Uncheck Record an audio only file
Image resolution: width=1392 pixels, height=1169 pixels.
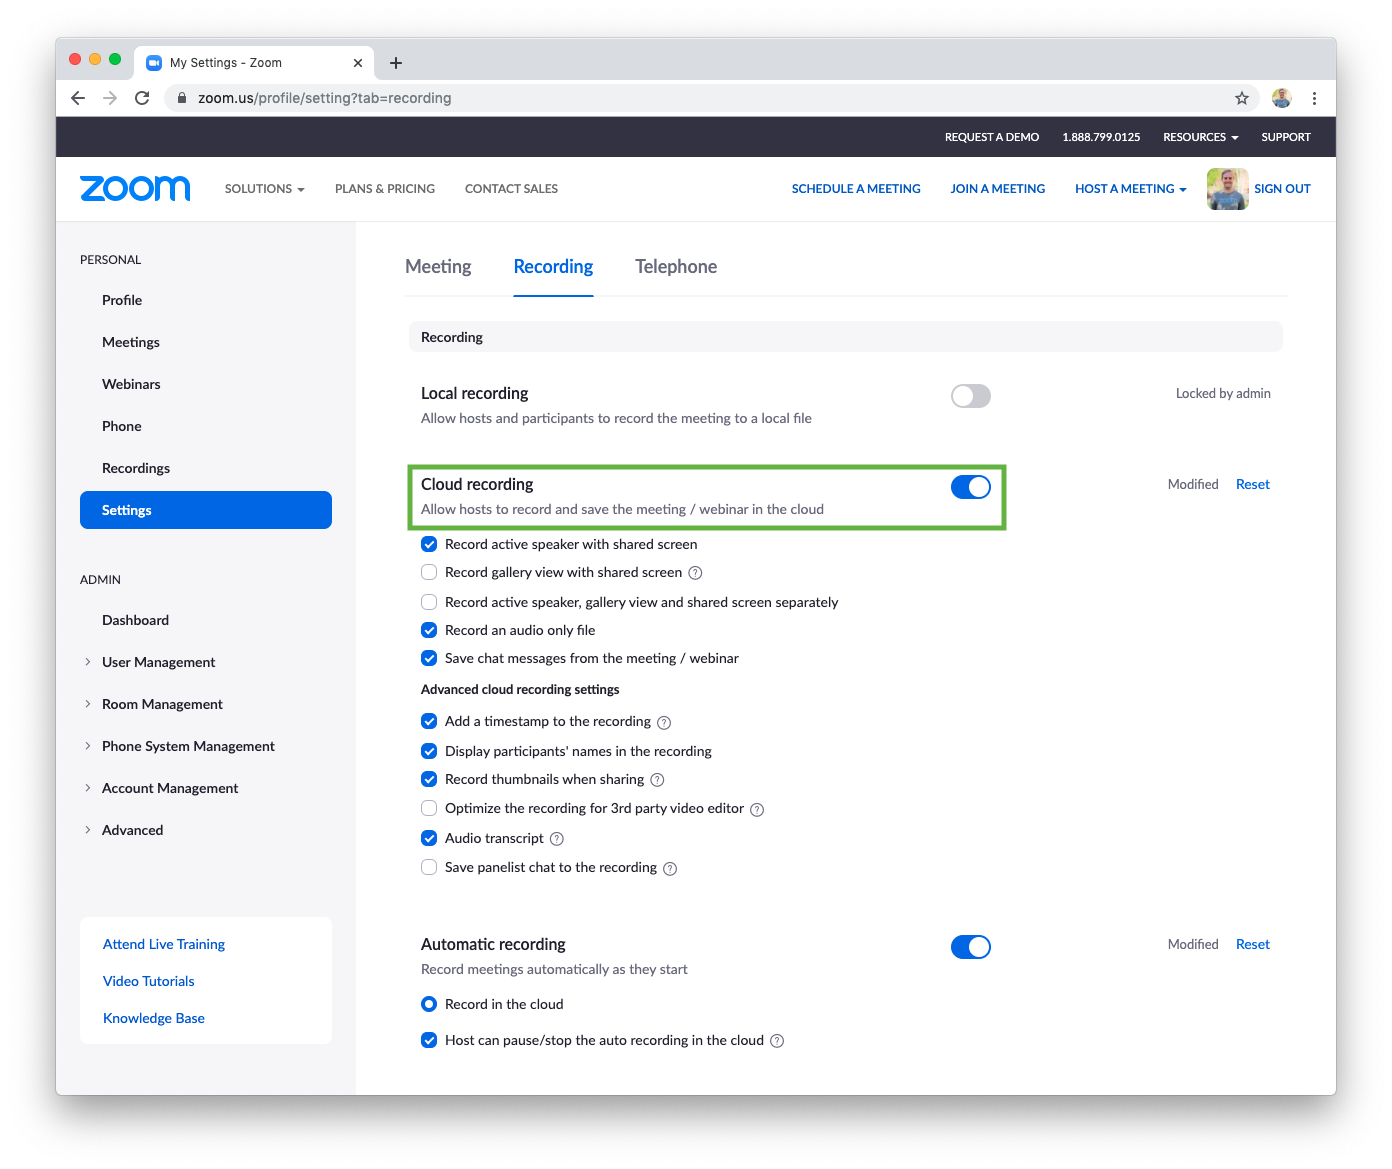pos(429,630)
